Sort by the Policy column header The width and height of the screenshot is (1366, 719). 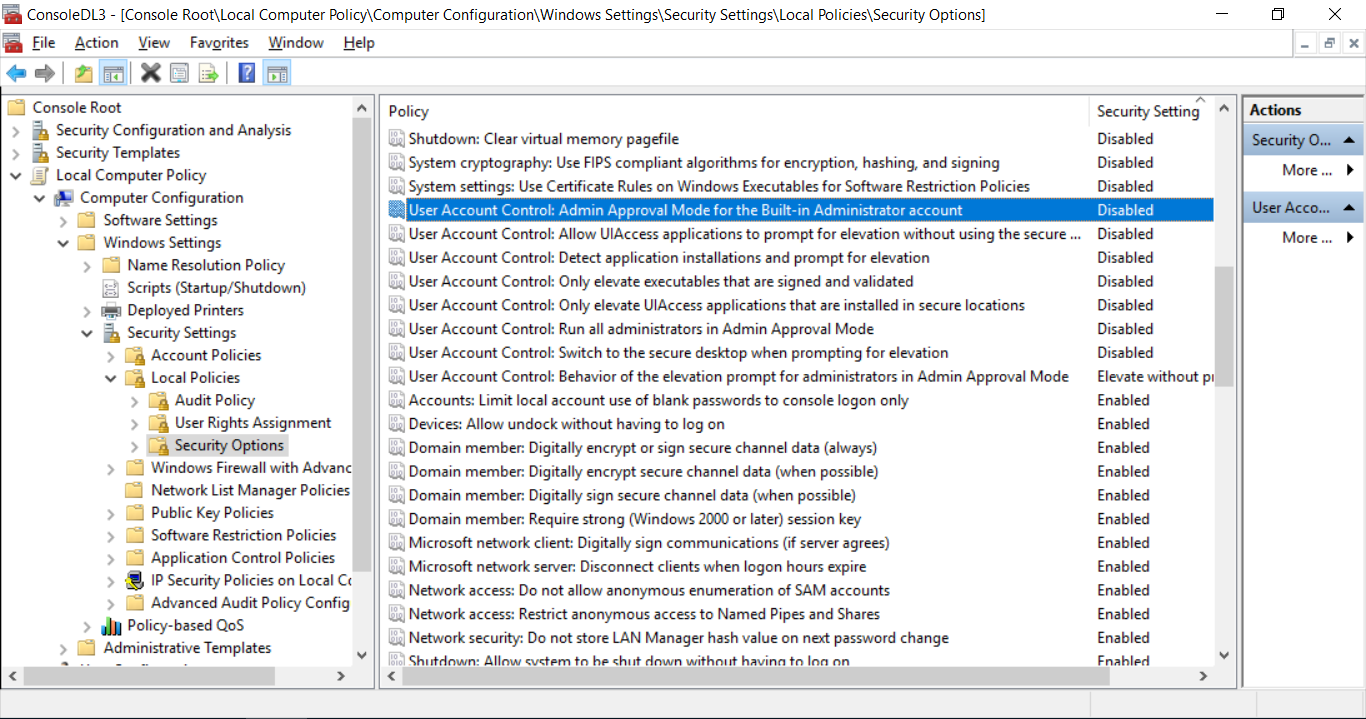(x=735, y=111)
